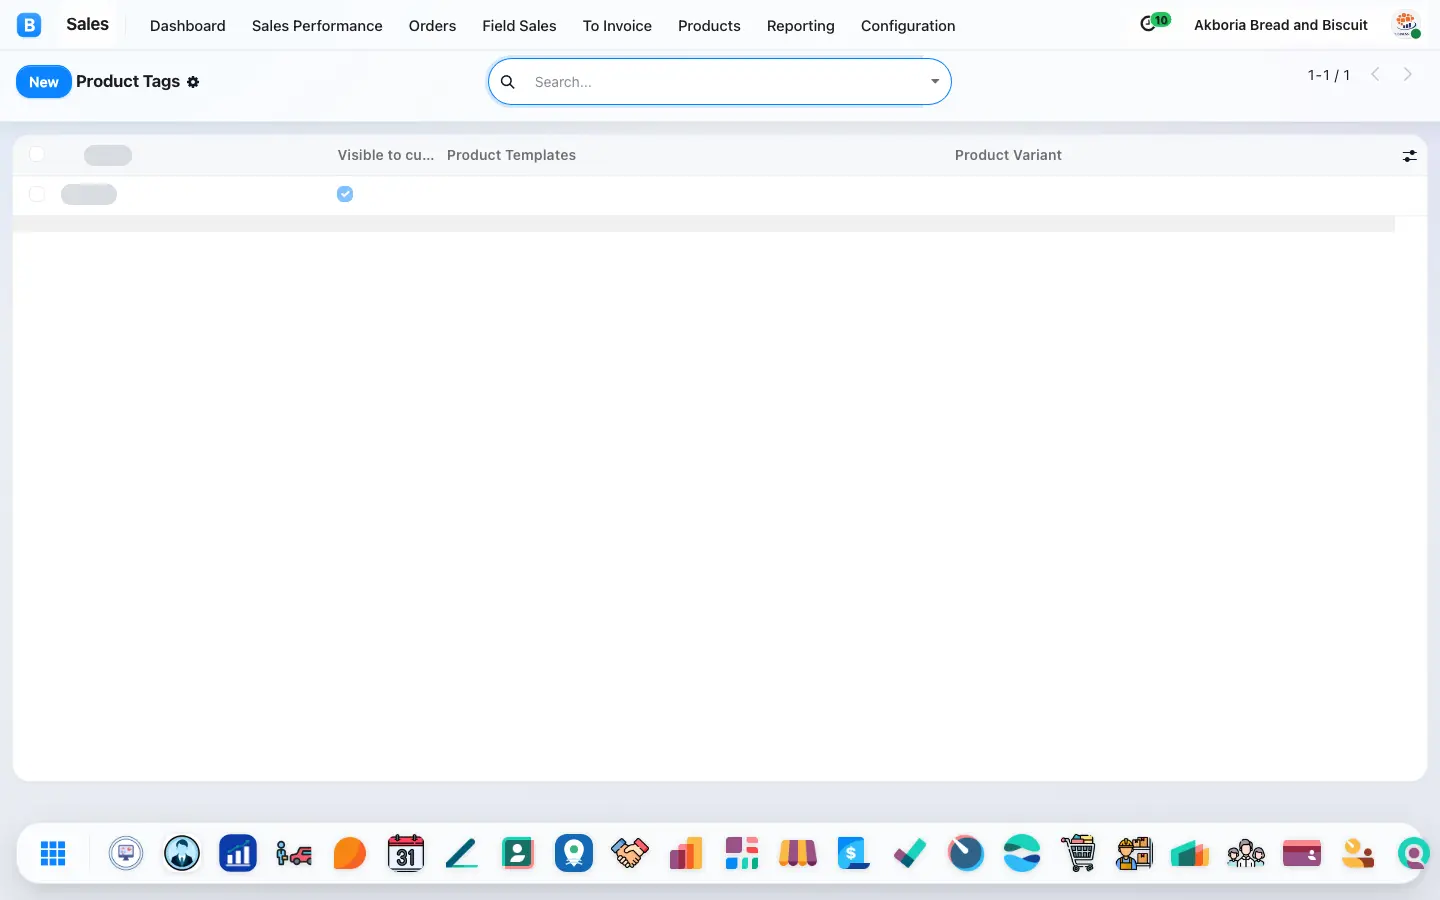Viewport: 1440px width, 900px height.
Task: Open the people group employees app
Action: 1246,853
